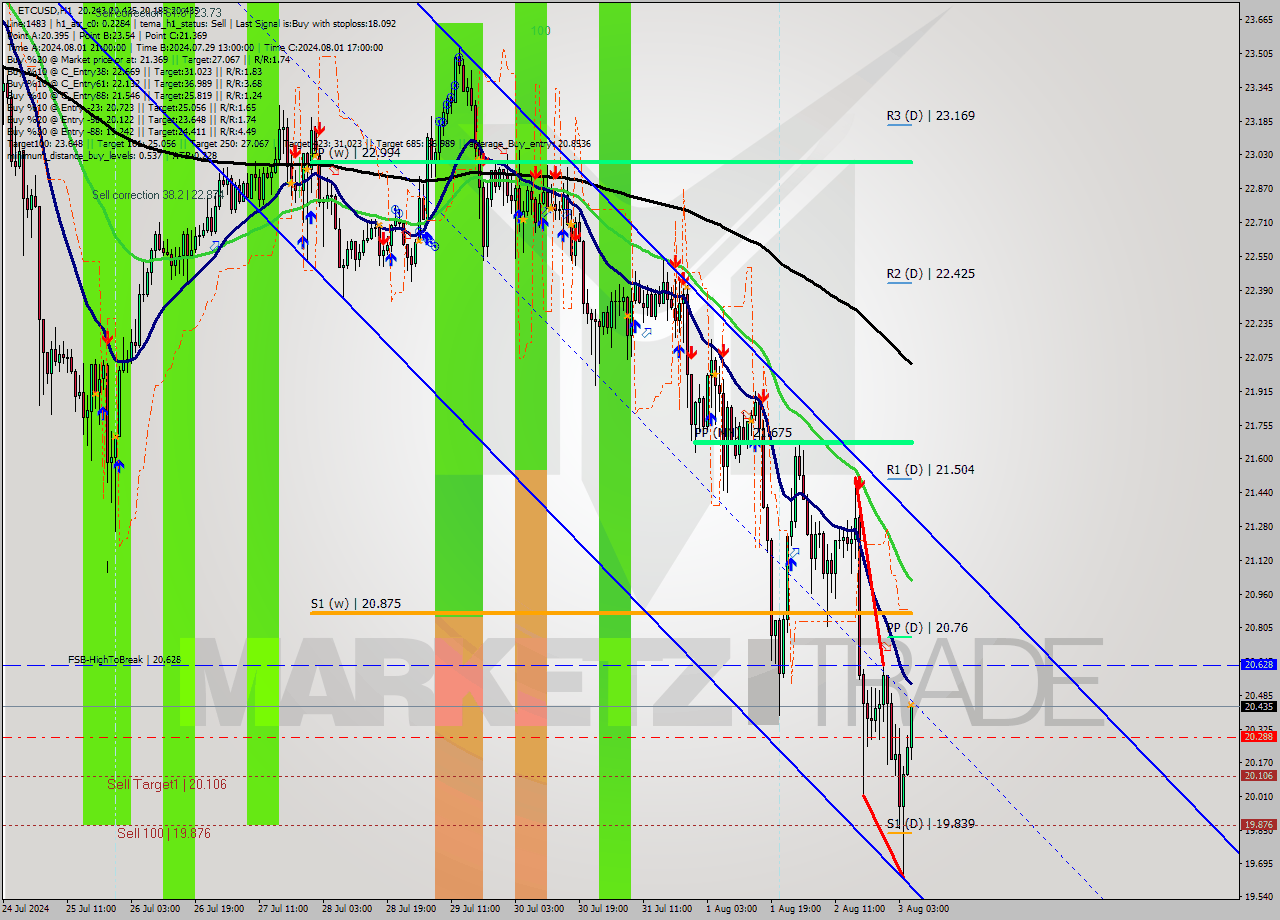The height and width of the screenshot is (920, 1280).
Task: Click the 'Time A:2024.08.01 21:00:00' info line
Action: pos(66,47)
